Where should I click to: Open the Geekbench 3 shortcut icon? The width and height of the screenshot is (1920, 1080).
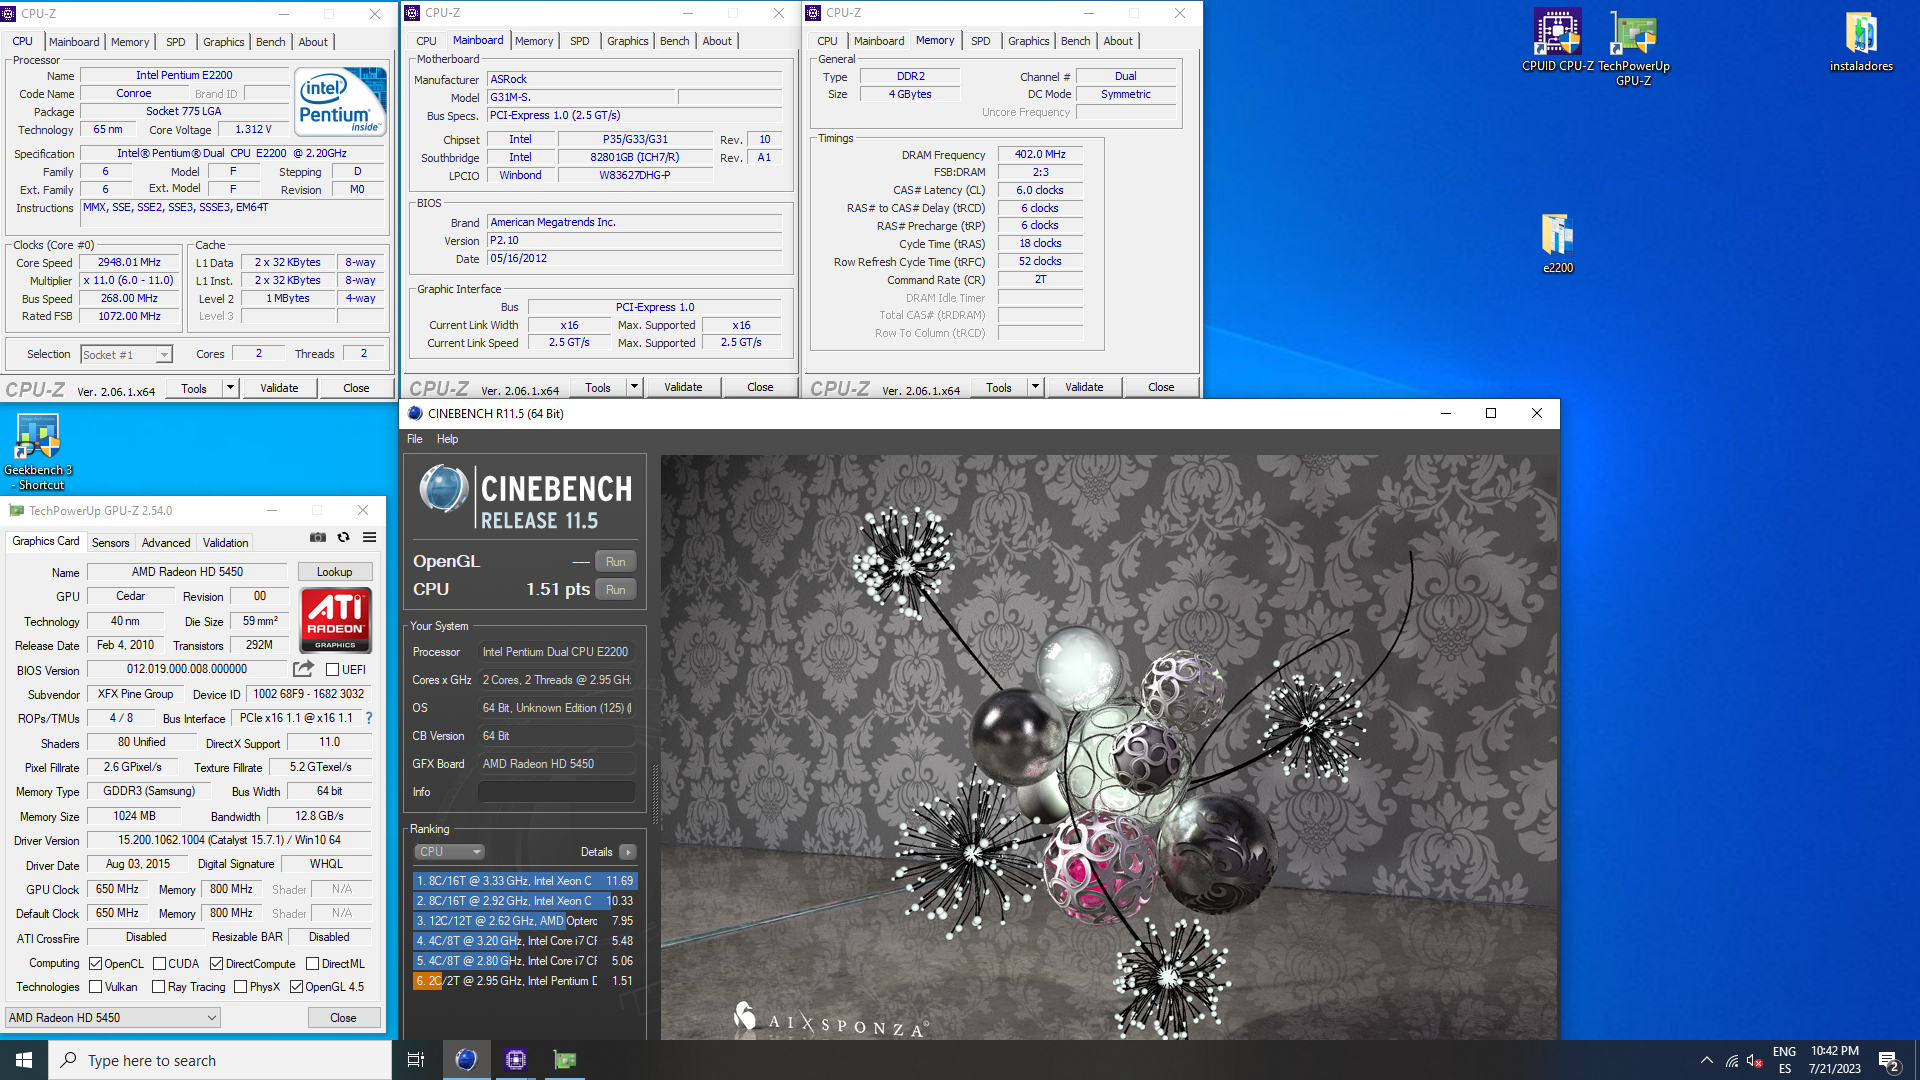tap(38, 451)
